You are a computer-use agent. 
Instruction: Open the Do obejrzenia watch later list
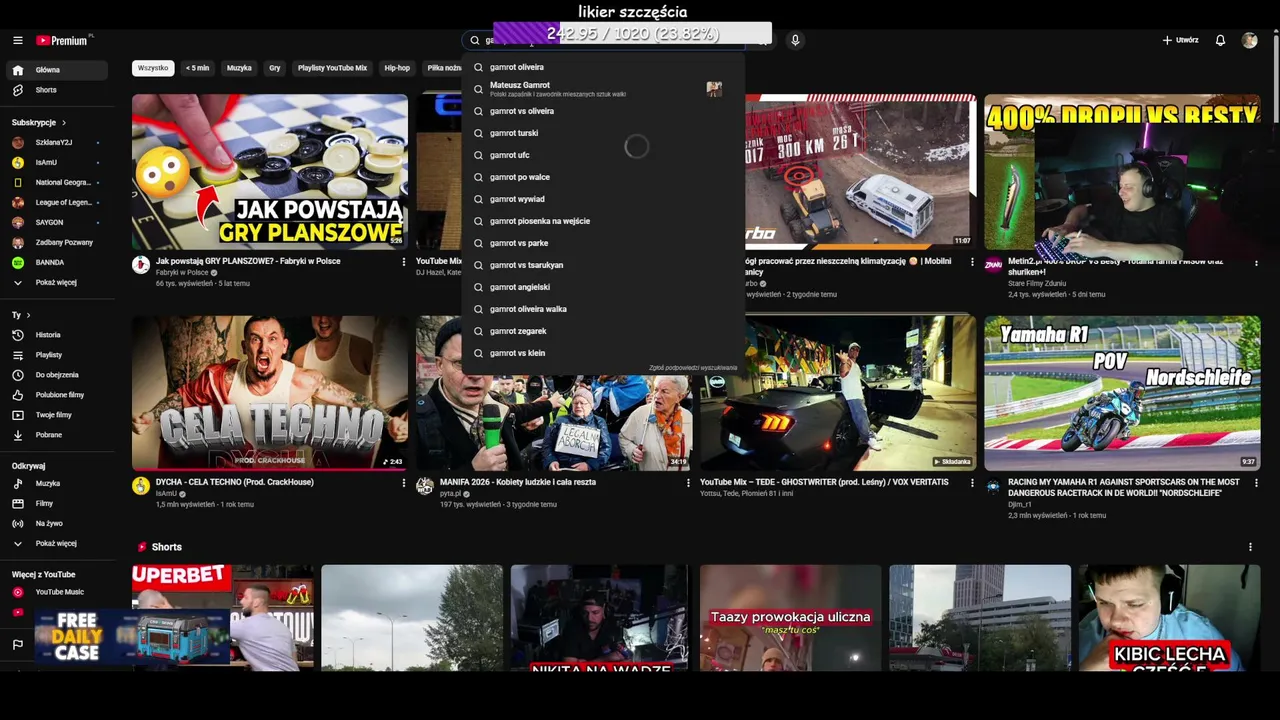point(56,375)
